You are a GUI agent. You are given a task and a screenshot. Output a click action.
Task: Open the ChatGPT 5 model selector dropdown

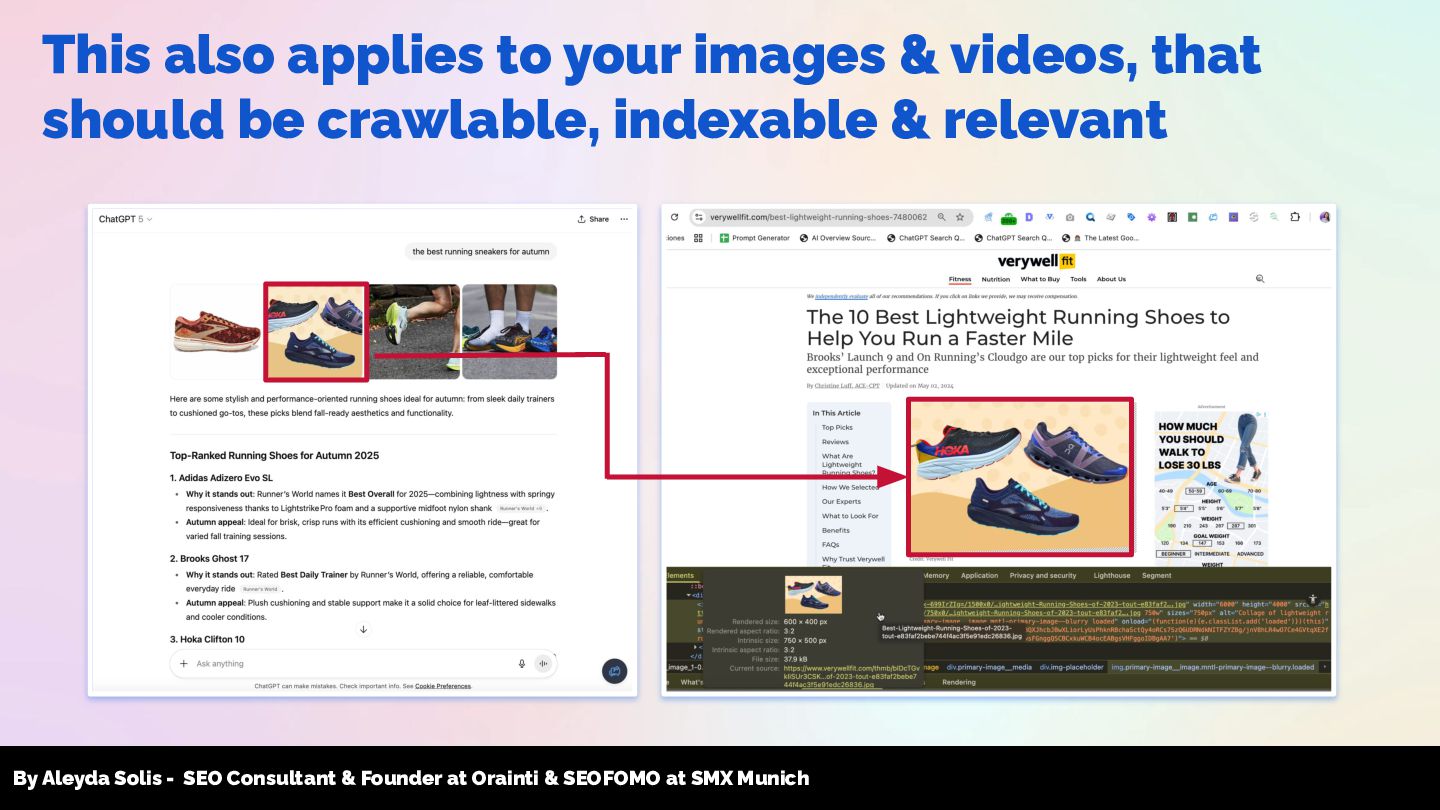(125, 219)
